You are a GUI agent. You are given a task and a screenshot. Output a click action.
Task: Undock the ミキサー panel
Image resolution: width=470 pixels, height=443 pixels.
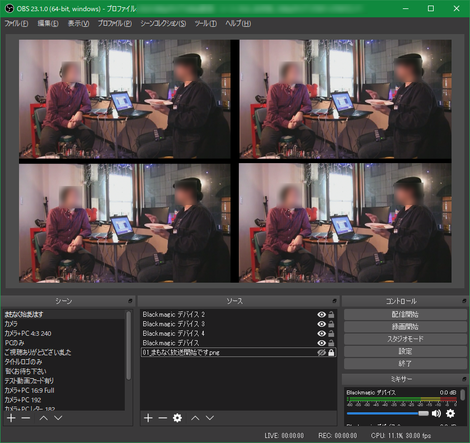coord(464,379)
